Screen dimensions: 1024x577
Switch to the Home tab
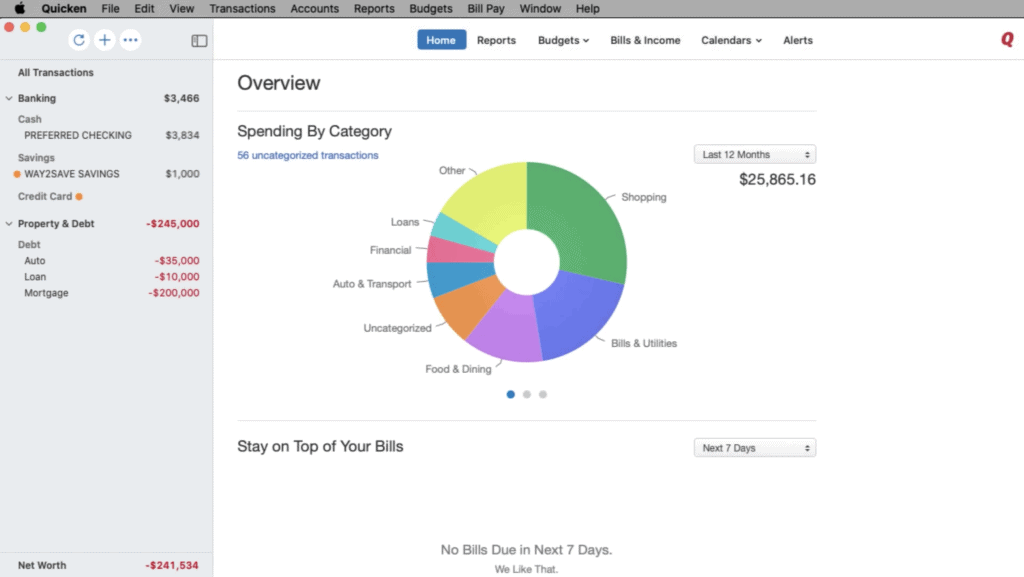441,40
